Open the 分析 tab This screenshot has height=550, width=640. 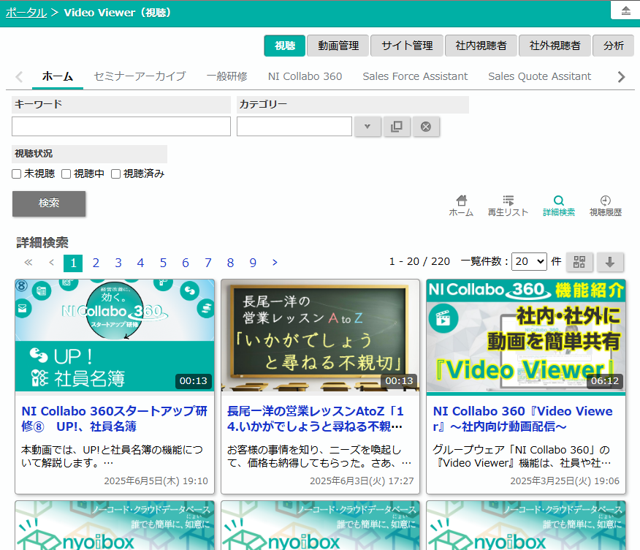coord(613,45)
